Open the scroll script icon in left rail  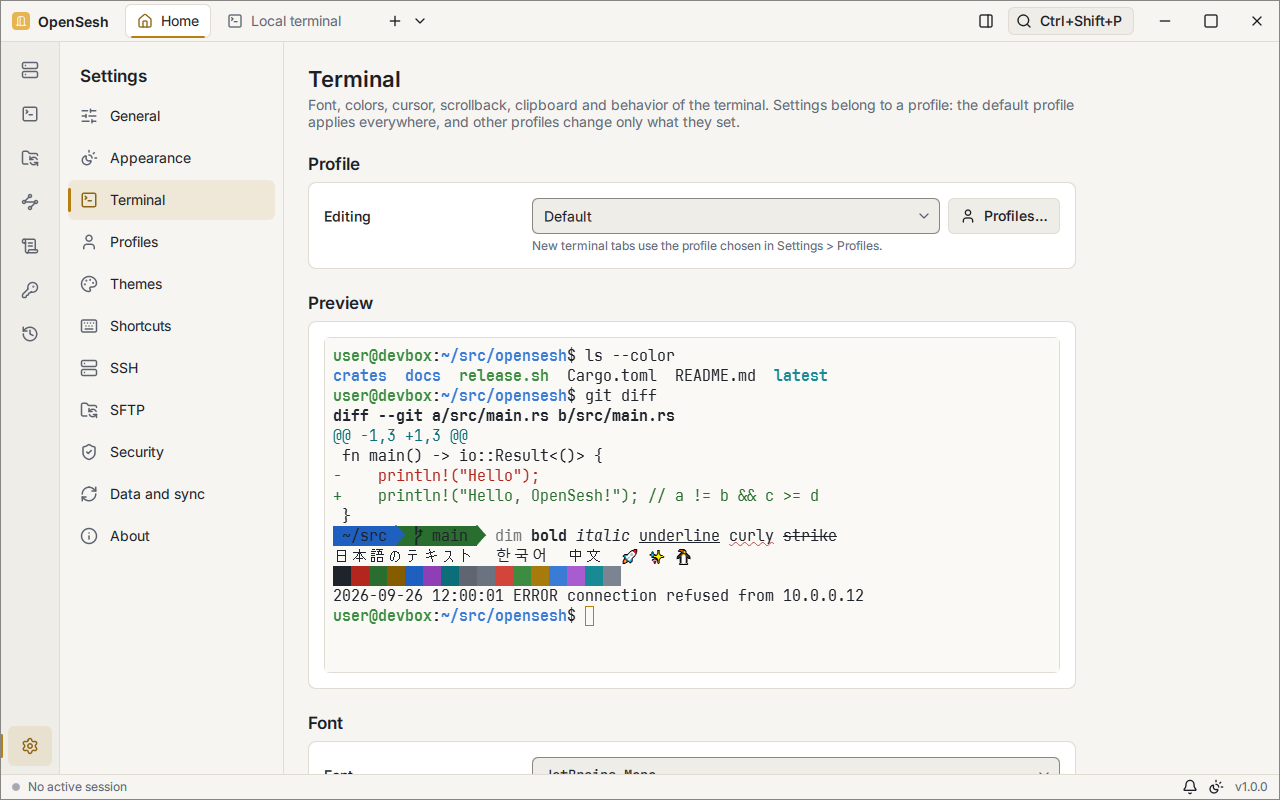coord(30,246)
